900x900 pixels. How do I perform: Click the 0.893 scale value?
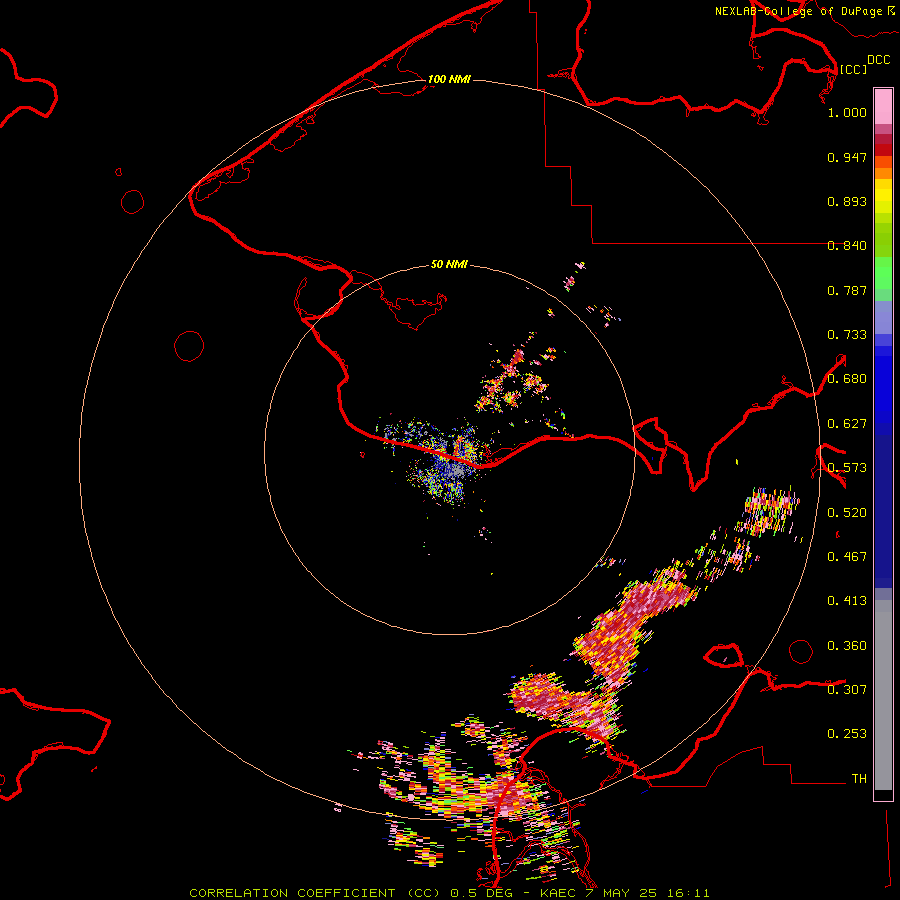pyautogui.click(x=847, y=201)
